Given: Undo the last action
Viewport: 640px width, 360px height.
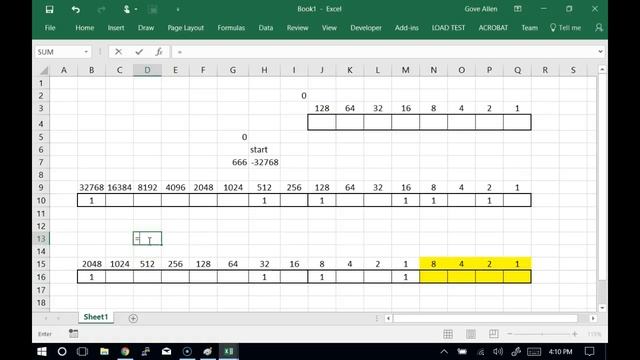Looking at the screenshot, I should (76, 9).
